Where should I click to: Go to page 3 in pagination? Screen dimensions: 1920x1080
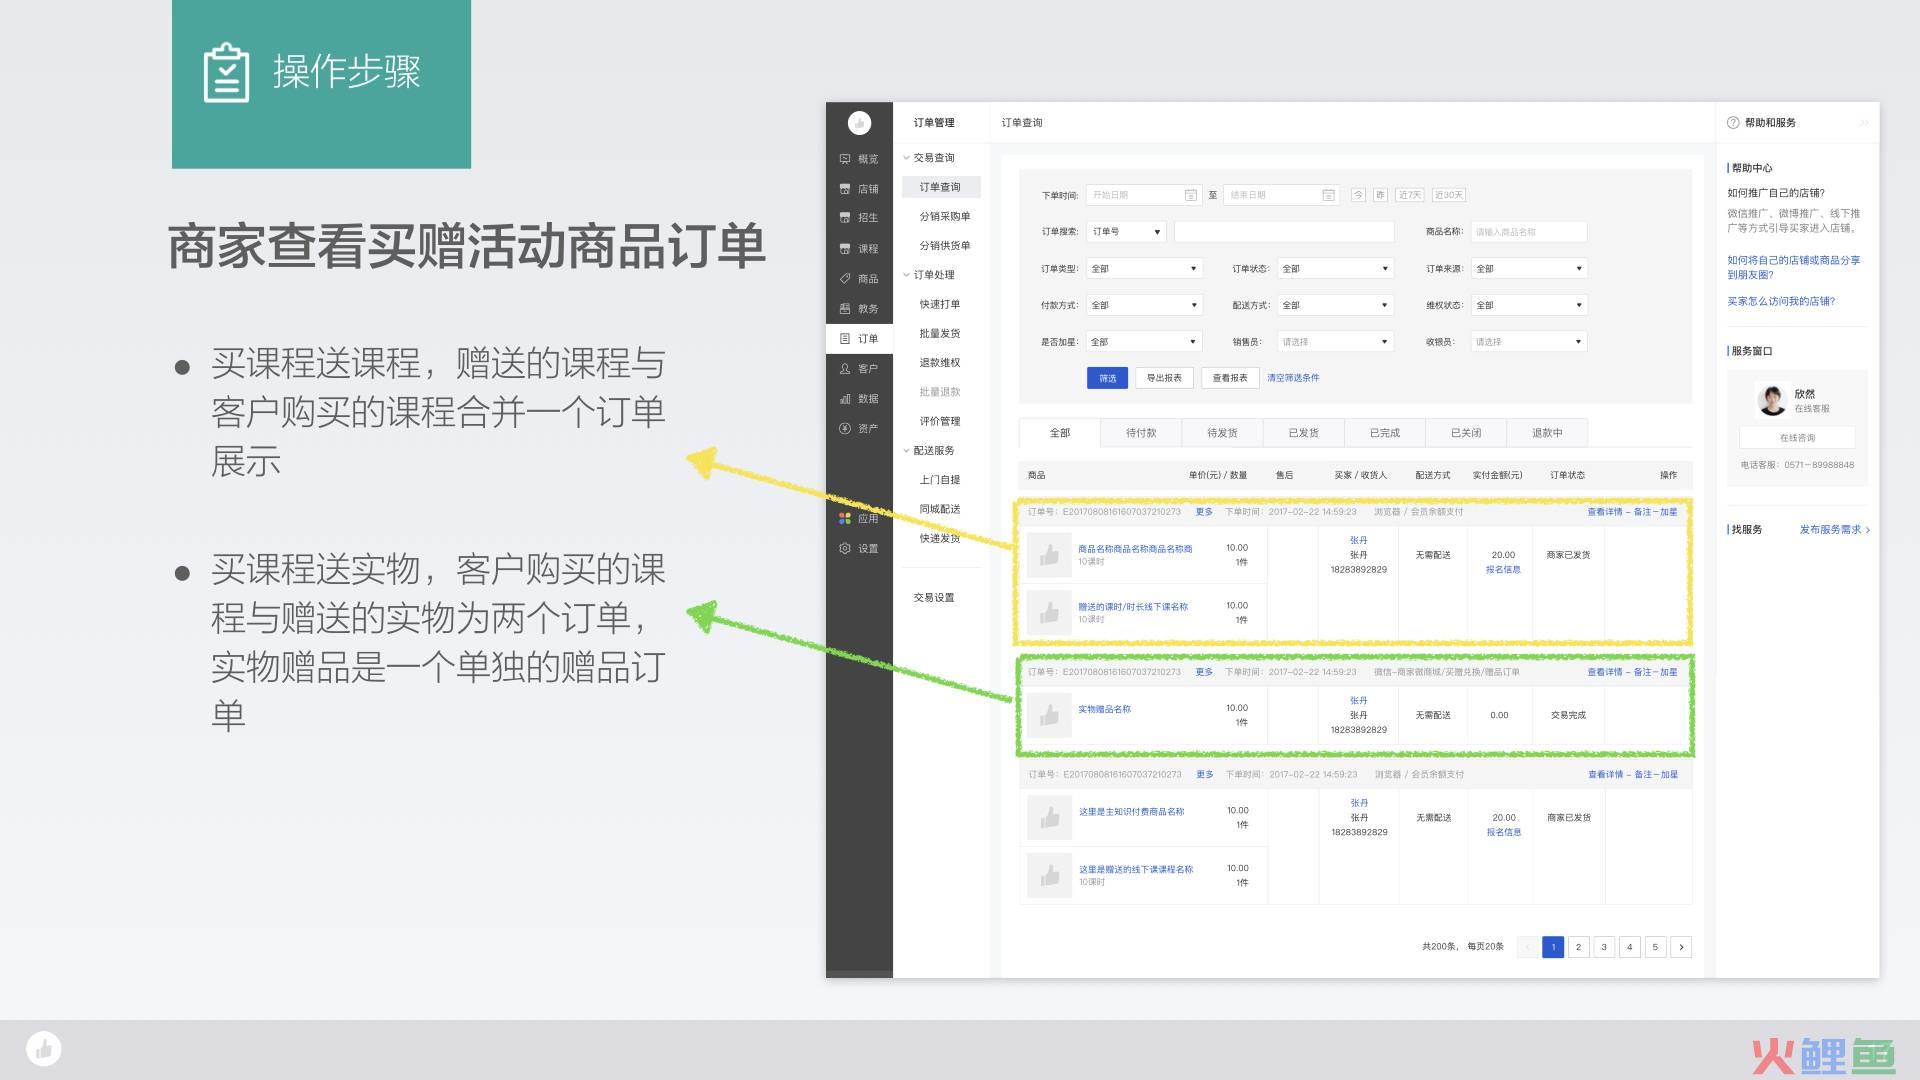[x=1604, y=947]
